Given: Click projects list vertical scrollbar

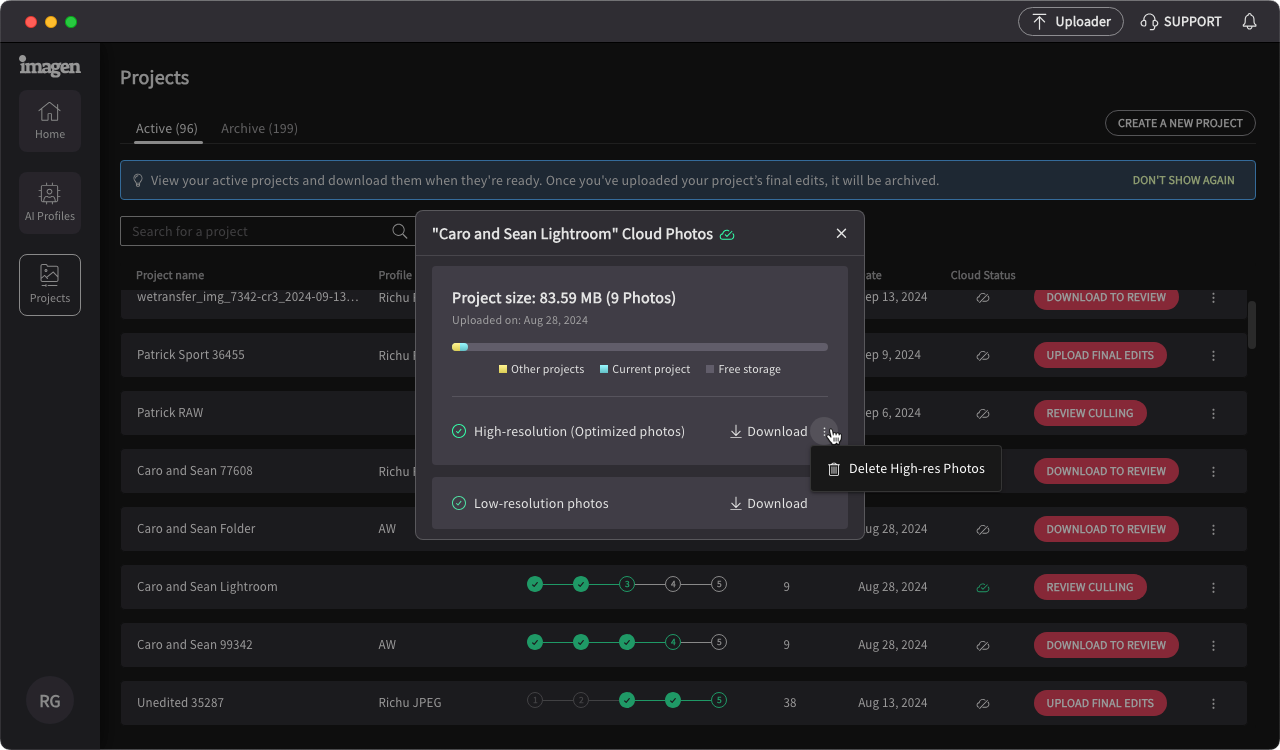Looking at the screenshot, I should tap(1252, 324).
